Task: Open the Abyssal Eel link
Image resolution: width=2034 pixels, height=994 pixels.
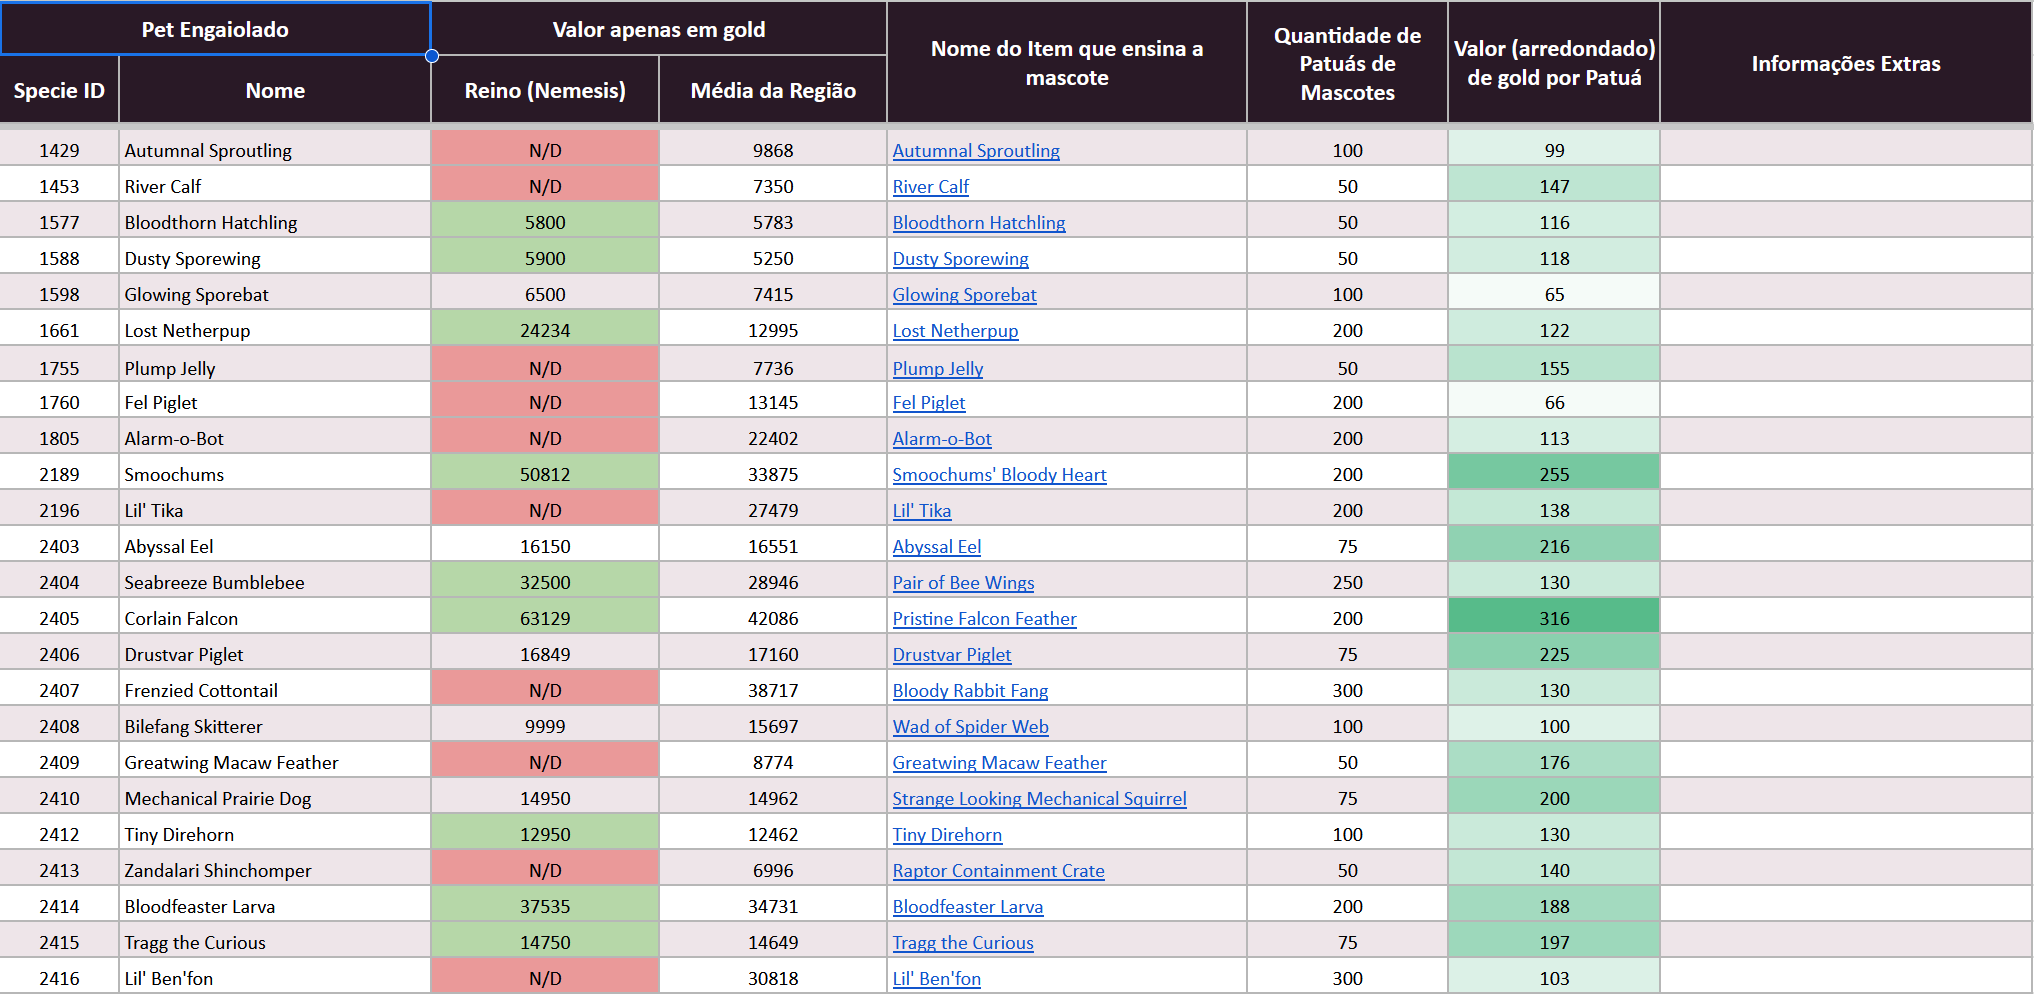Action: (x=937, y=546)
